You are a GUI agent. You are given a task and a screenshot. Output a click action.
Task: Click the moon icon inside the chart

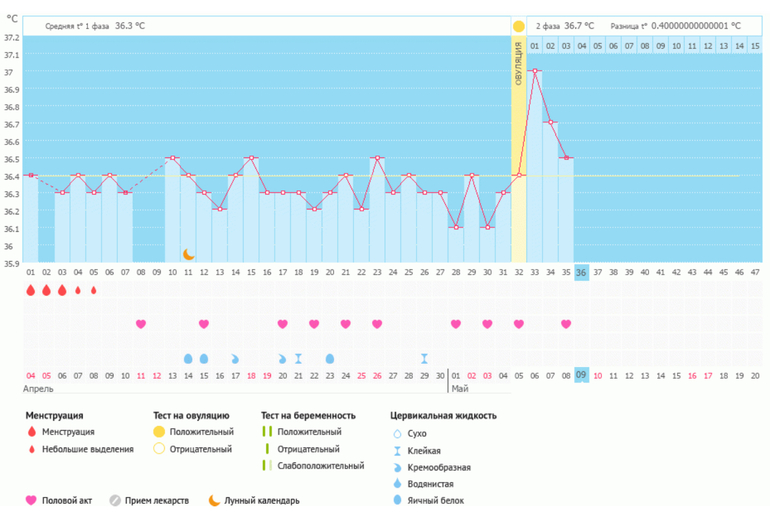click(x=188, y=255)
